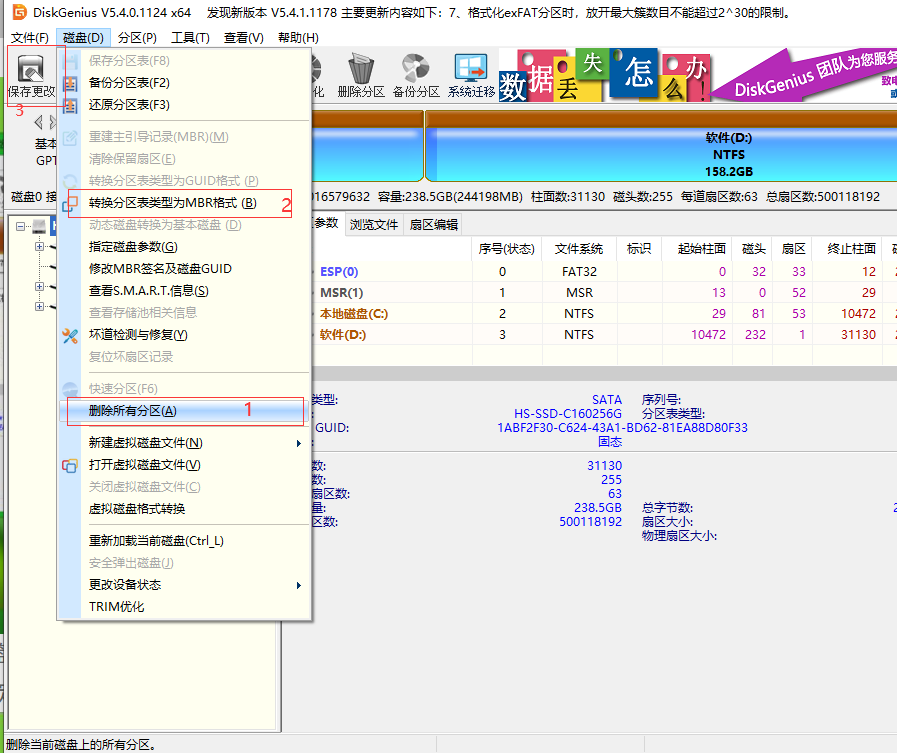Expand the first child node in disk tree

pos(39,246)
